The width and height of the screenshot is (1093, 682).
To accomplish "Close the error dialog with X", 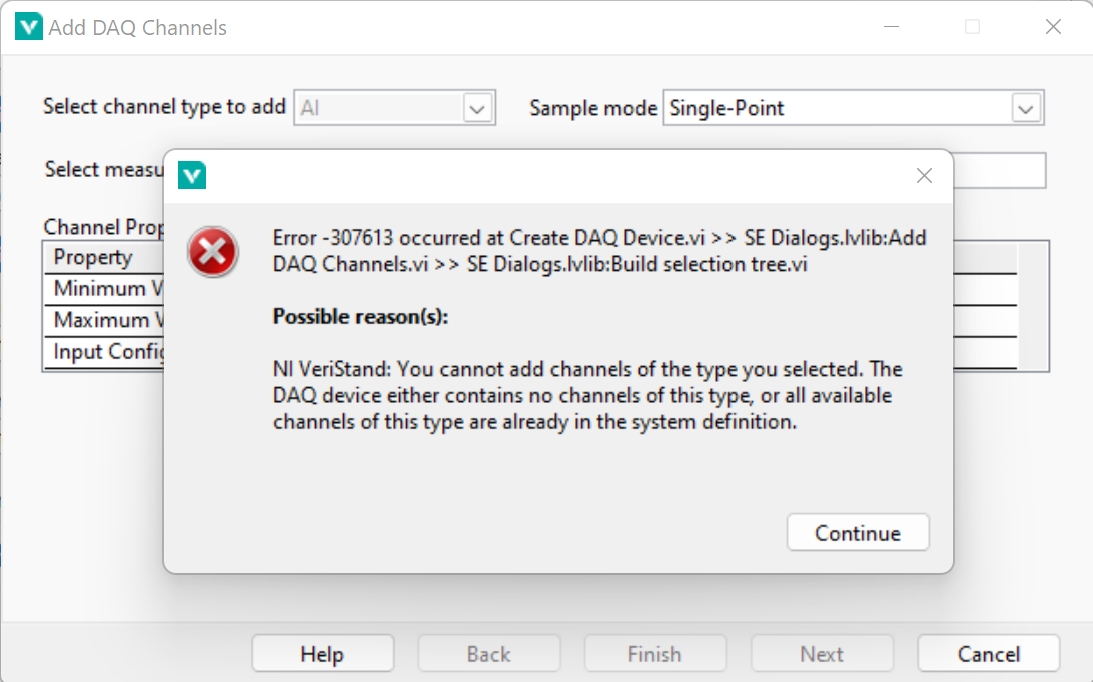I will pyautogui.click(x=924, y=176).
